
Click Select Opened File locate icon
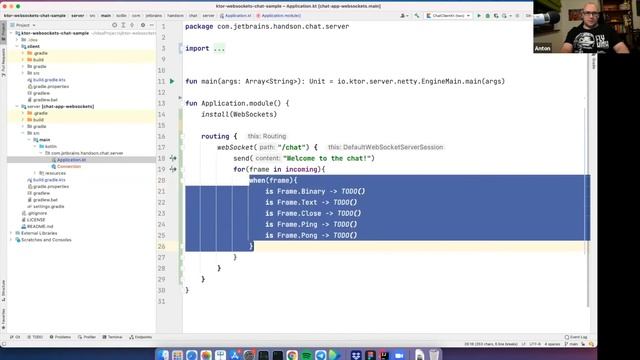(x=115, y=25)
